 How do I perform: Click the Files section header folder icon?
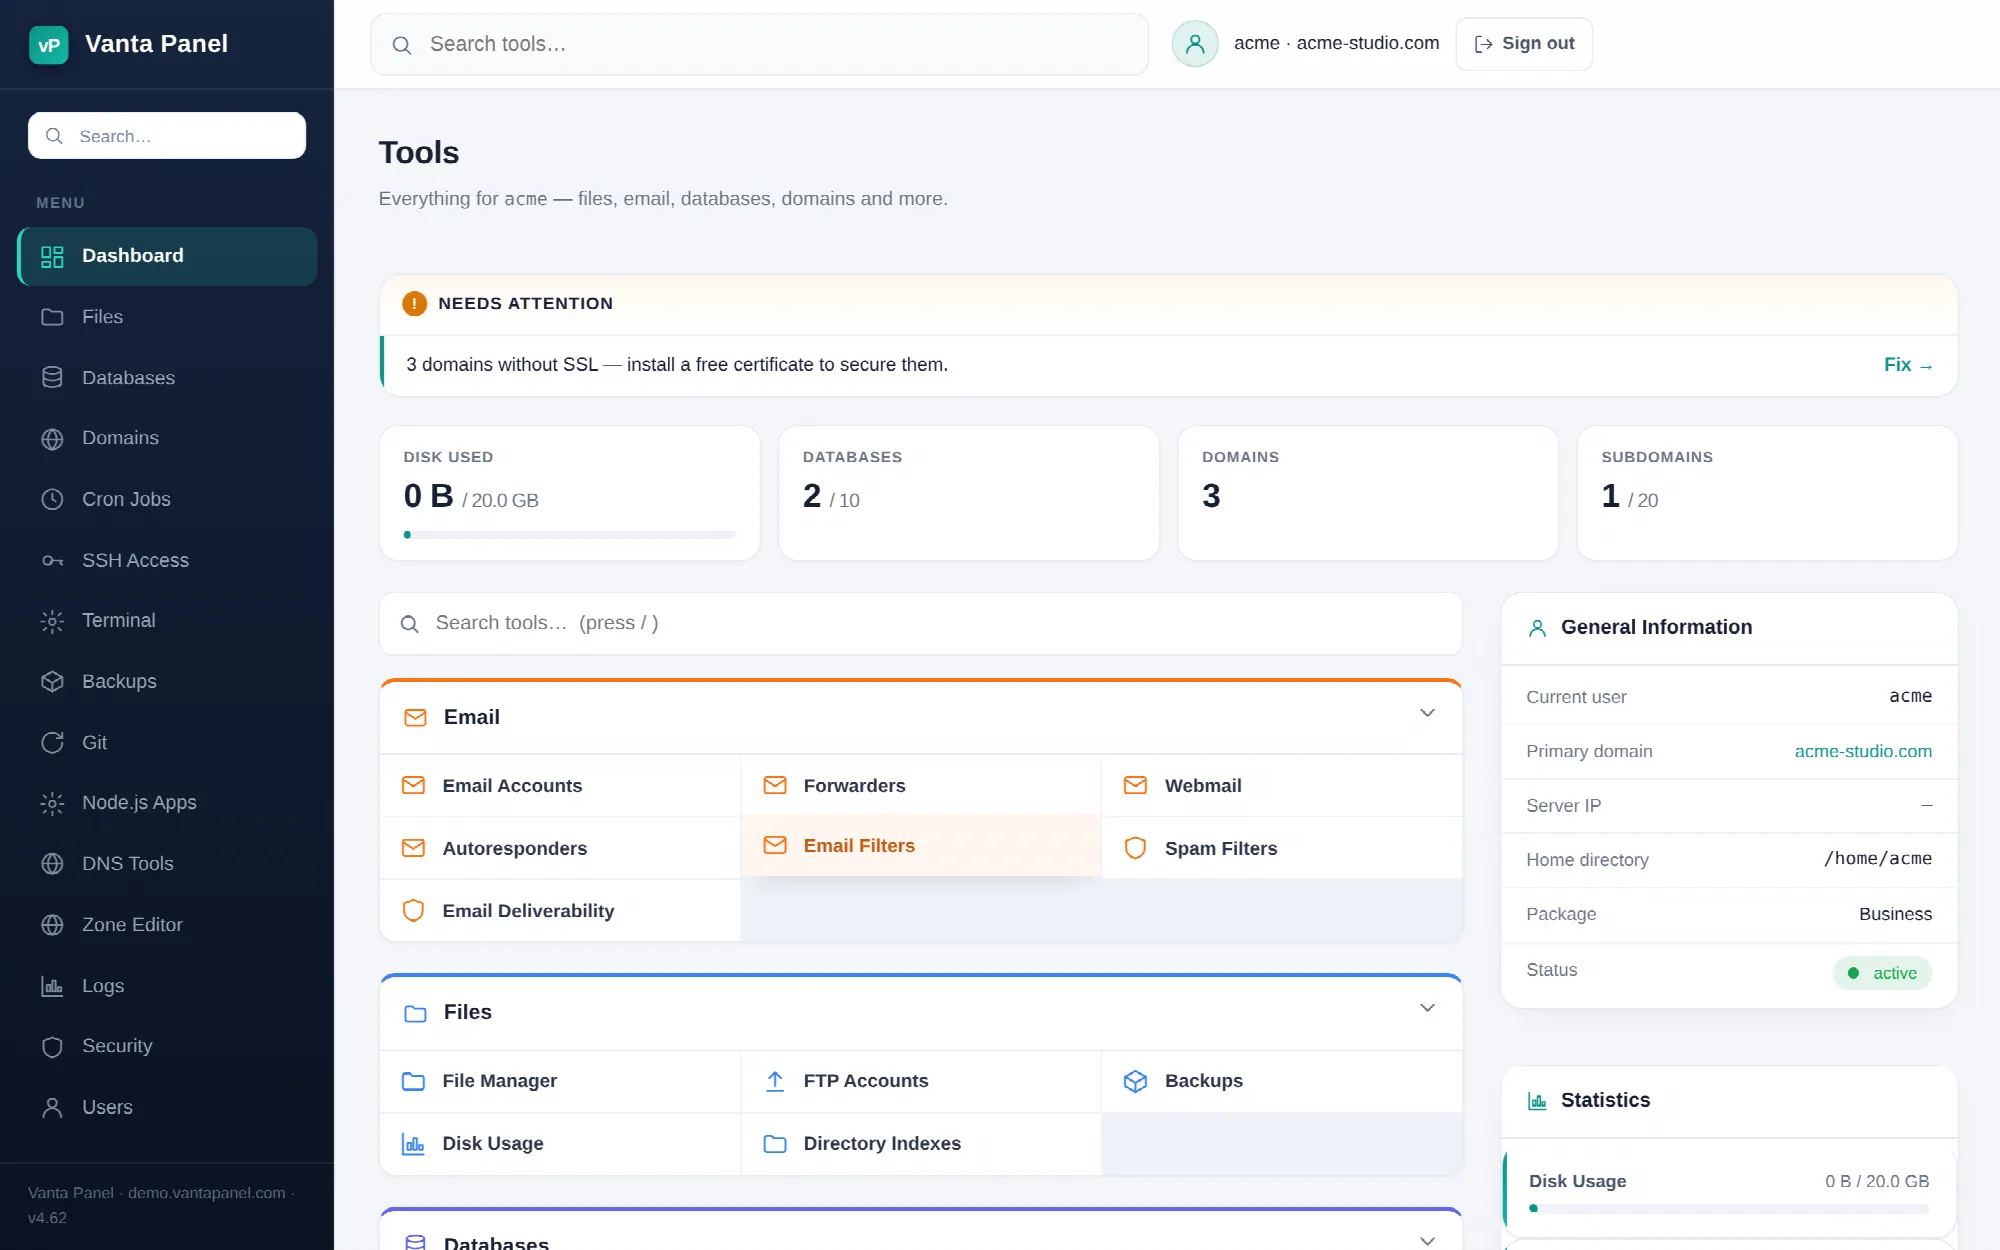pos(415,1013)
